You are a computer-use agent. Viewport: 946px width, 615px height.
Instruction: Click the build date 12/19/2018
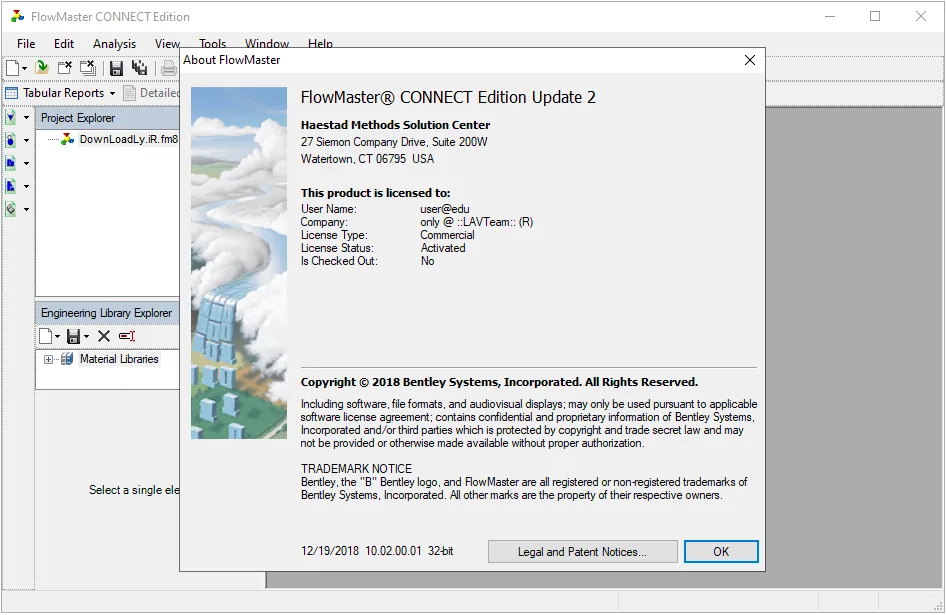coord(330,551)
